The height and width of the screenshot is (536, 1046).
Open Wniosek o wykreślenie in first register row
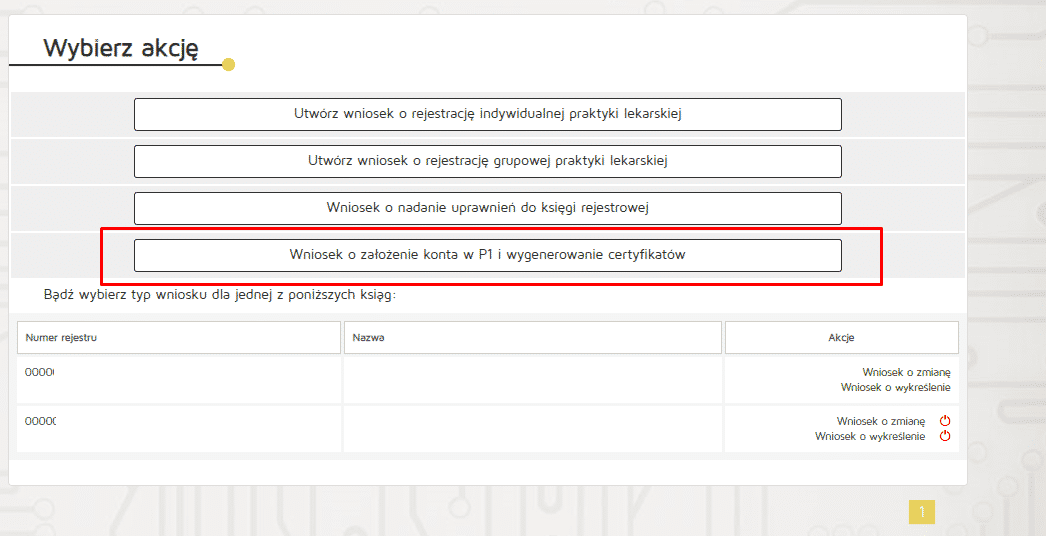pos(895,387)
